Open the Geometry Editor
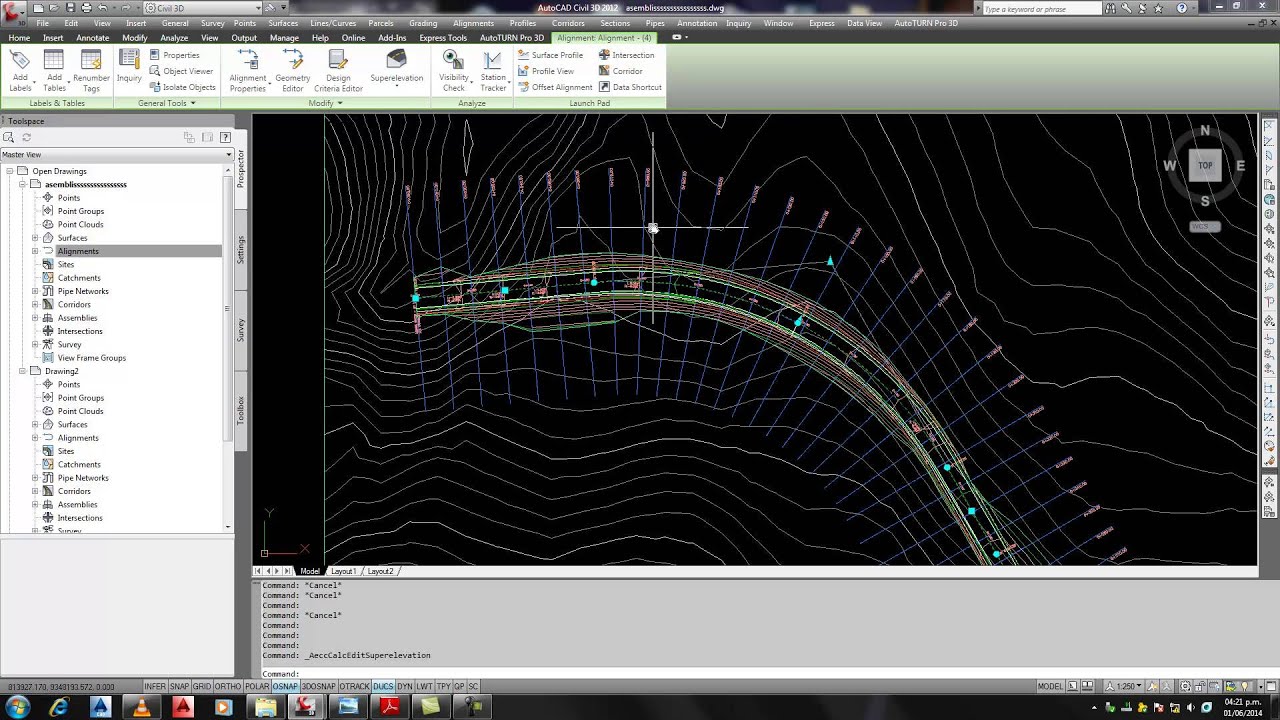This screenshot has height=720, width=1280. click(x=292, y=71)
